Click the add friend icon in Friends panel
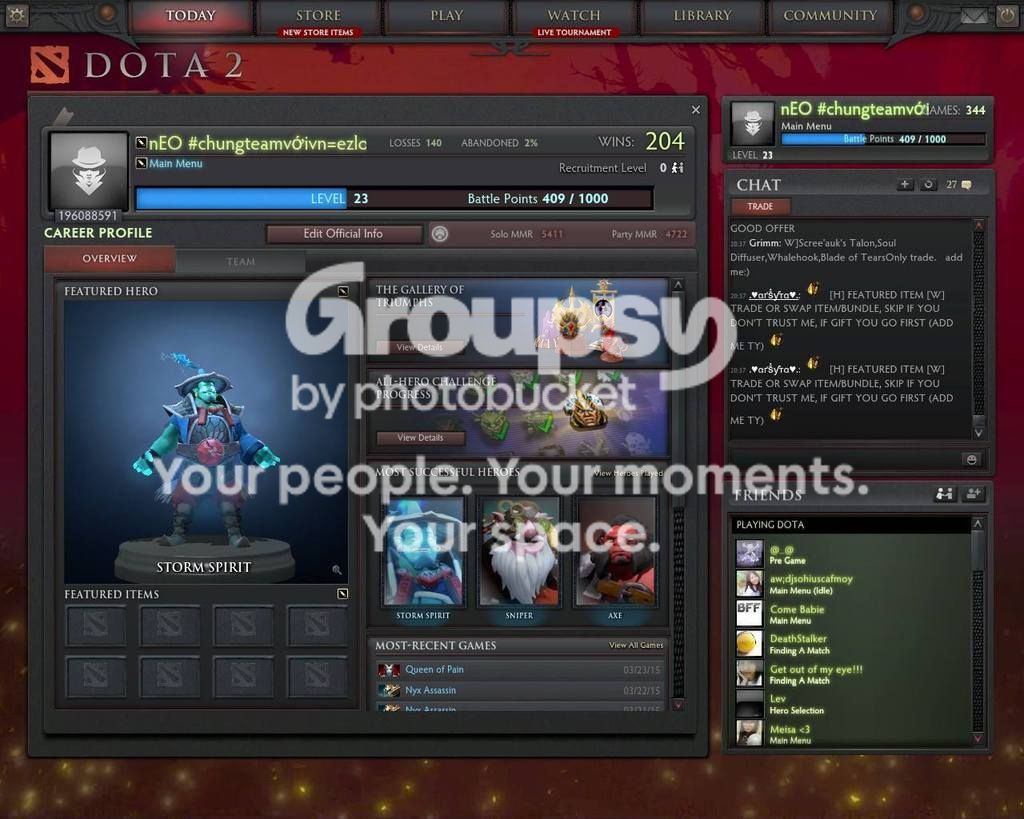The image size is (1024, 819). click(x=974, y=494)
